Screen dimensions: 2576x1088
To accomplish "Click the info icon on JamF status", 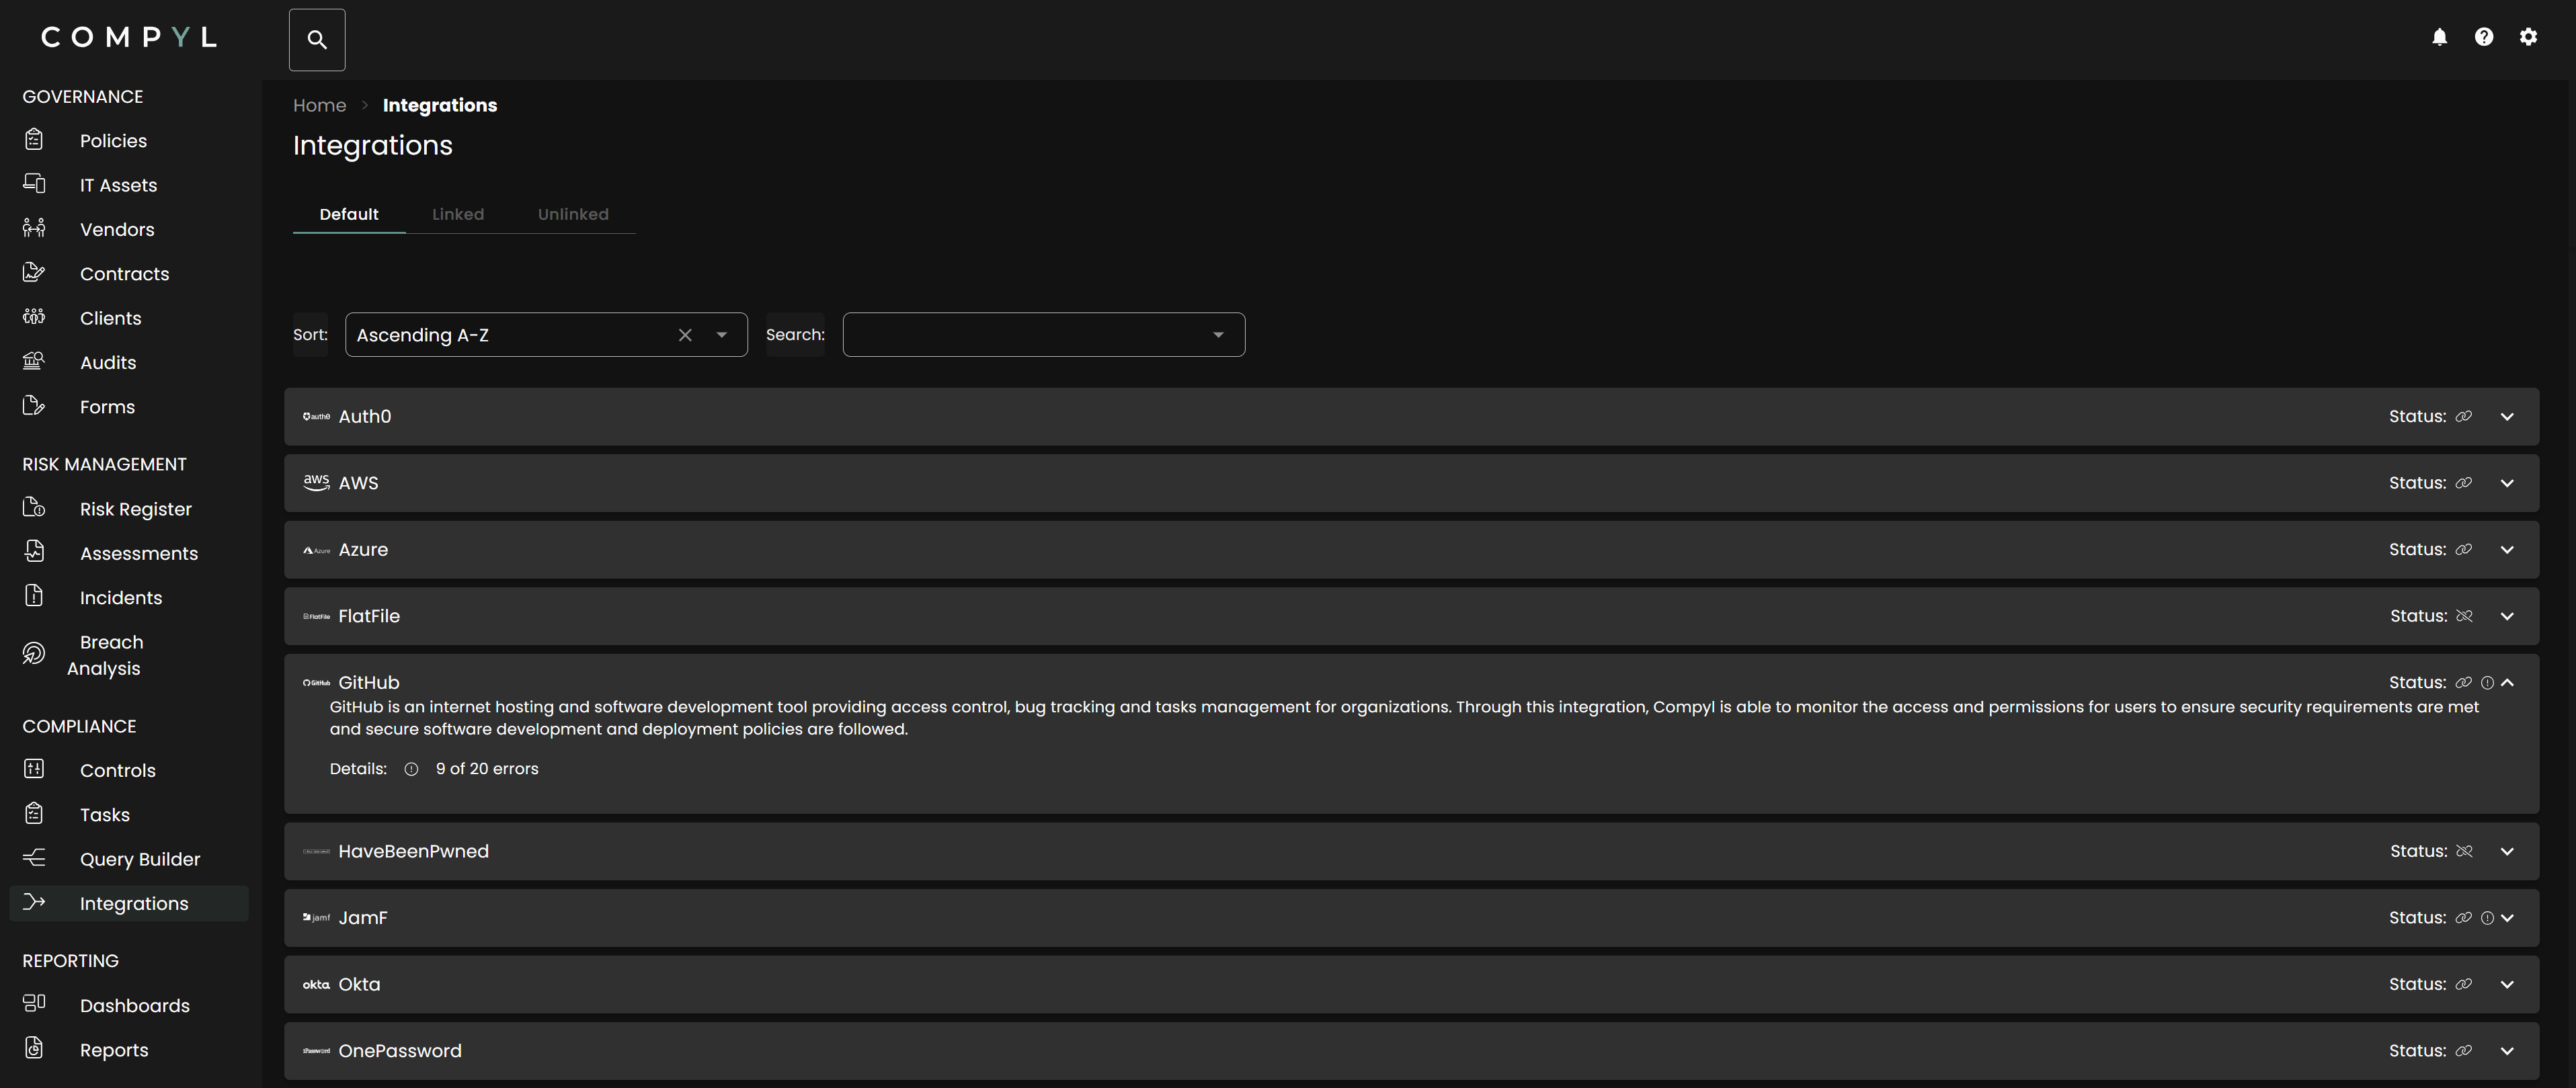I will point(2487,918).
